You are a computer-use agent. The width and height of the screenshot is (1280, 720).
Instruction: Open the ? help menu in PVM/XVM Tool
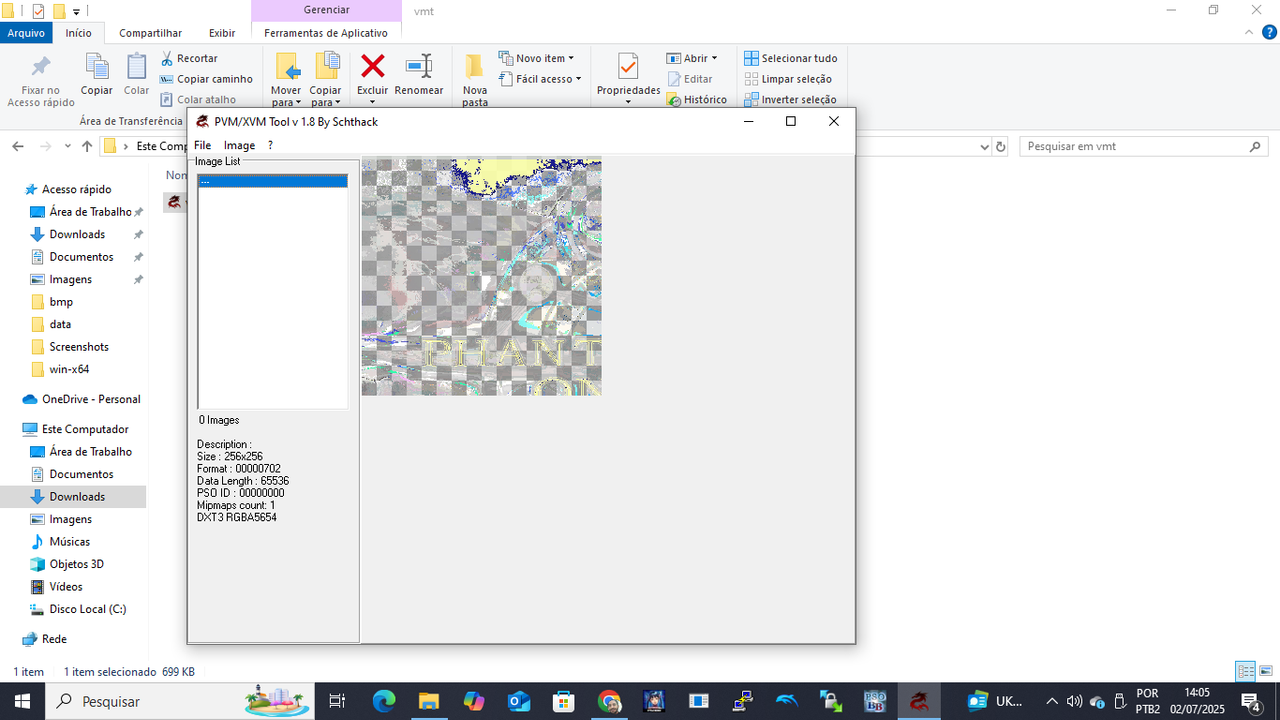pyautogui.click(x=270, y=145)
